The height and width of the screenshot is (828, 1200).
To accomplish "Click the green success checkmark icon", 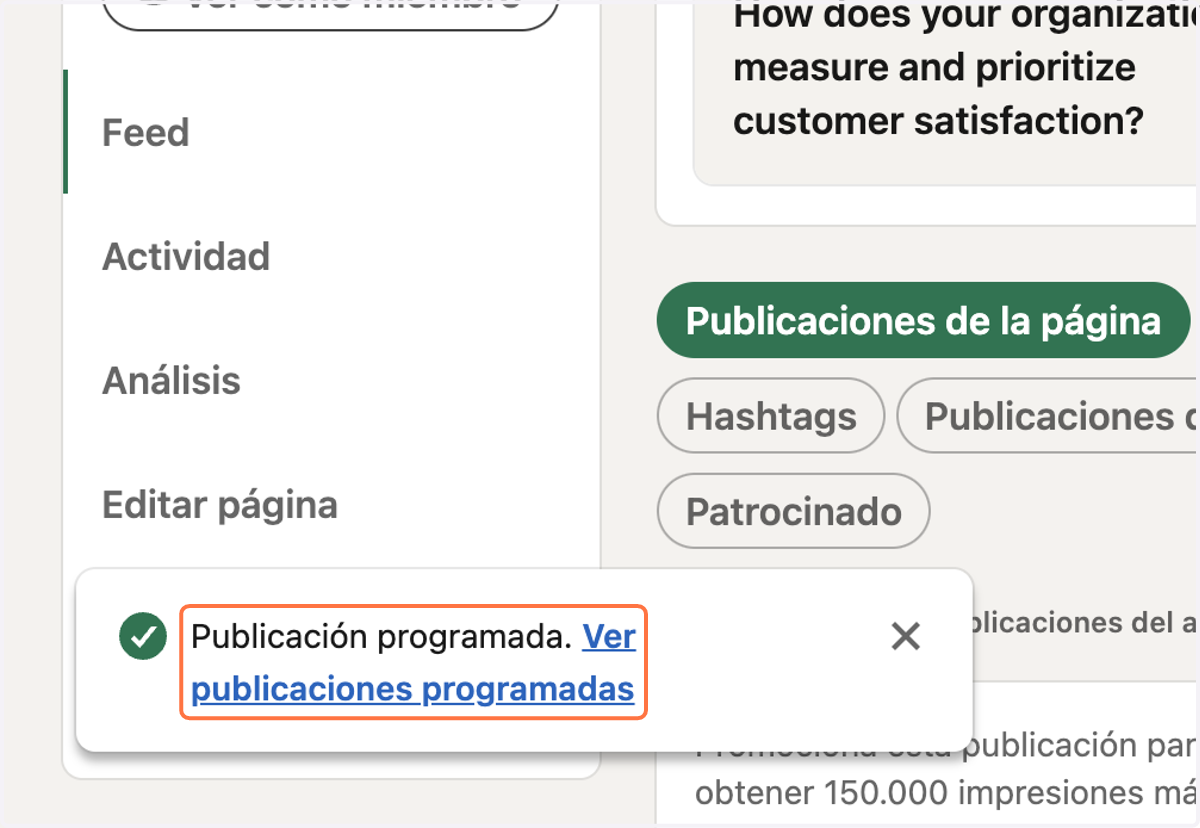I will coord(143,637).
